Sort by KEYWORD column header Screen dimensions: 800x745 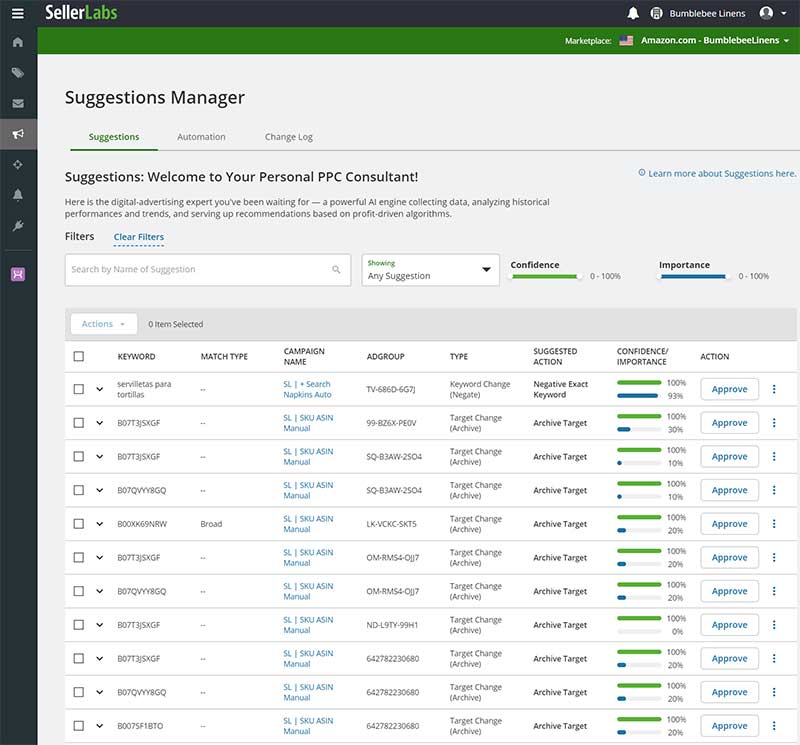pos(136,357)
